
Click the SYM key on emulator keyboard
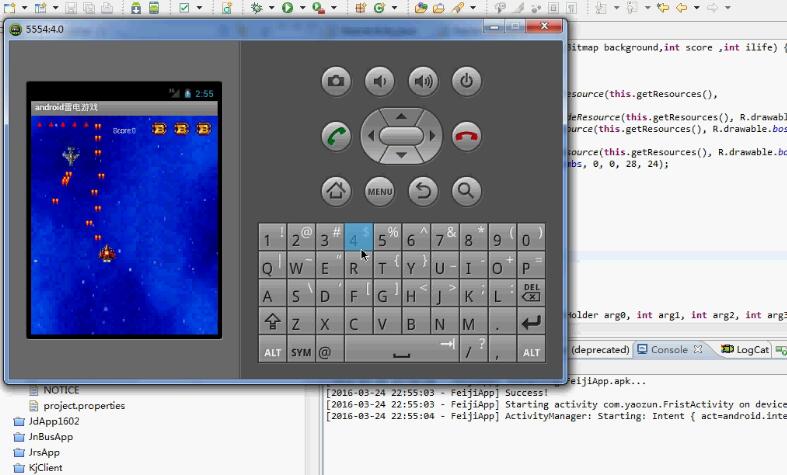point(301,350)
